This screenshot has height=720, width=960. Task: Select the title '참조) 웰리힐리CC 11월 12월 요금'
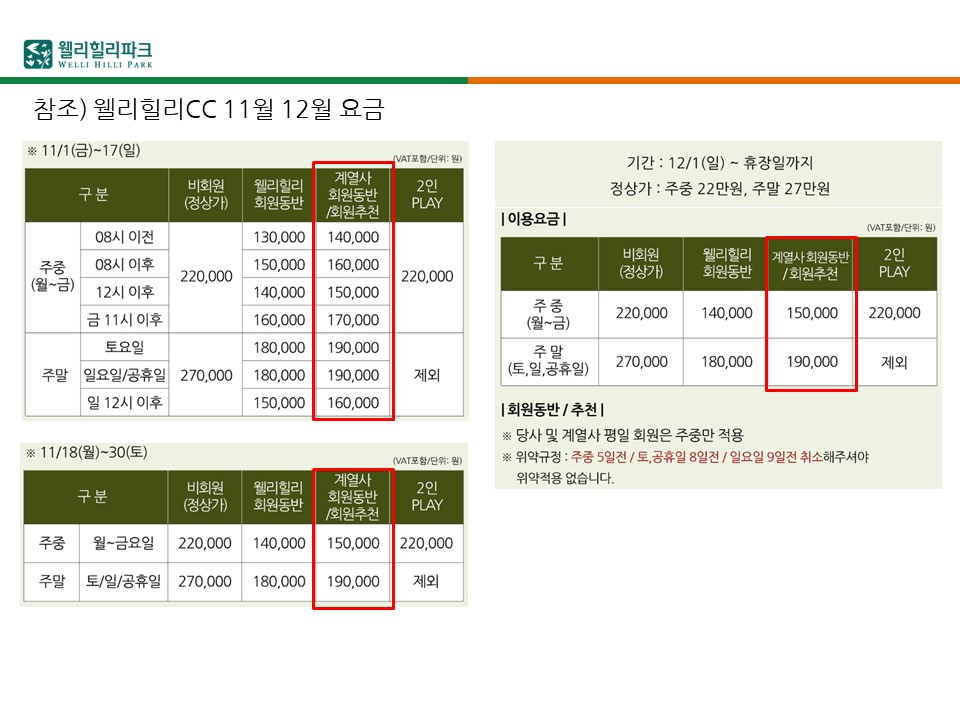pos(209,109)
